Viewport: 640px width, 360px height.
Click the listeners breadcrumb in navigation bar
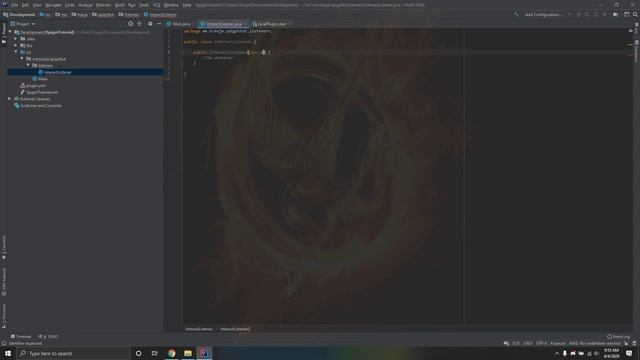(x=129, y=15)
